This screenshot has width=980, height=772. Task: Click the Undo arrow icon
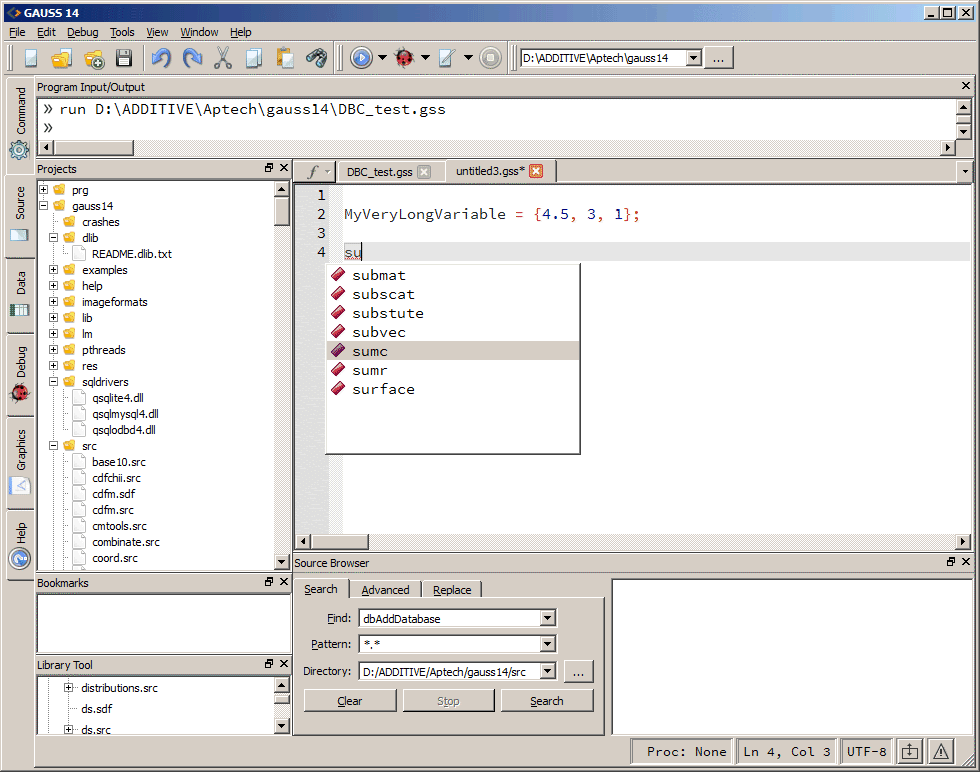coord(161,58)
